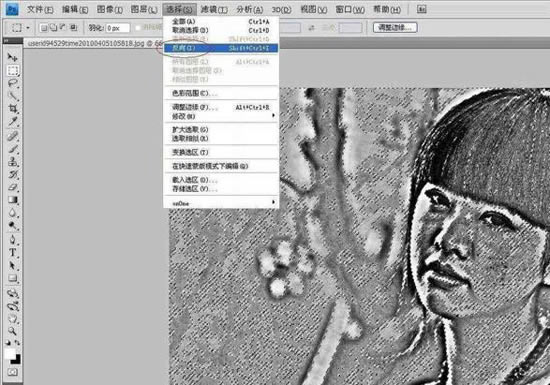The image size is (550, 385).
Task: Toggle Quick Mask mode button
Action: coord(13,372)
